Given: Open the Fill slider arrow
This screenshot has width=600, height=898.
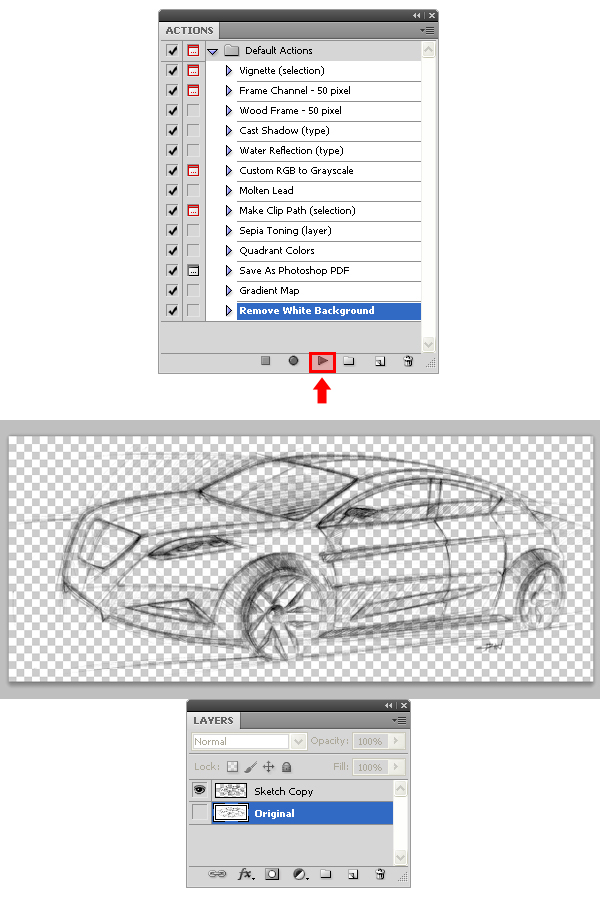Looking at the screenshot, I should (x=396, y=767).
